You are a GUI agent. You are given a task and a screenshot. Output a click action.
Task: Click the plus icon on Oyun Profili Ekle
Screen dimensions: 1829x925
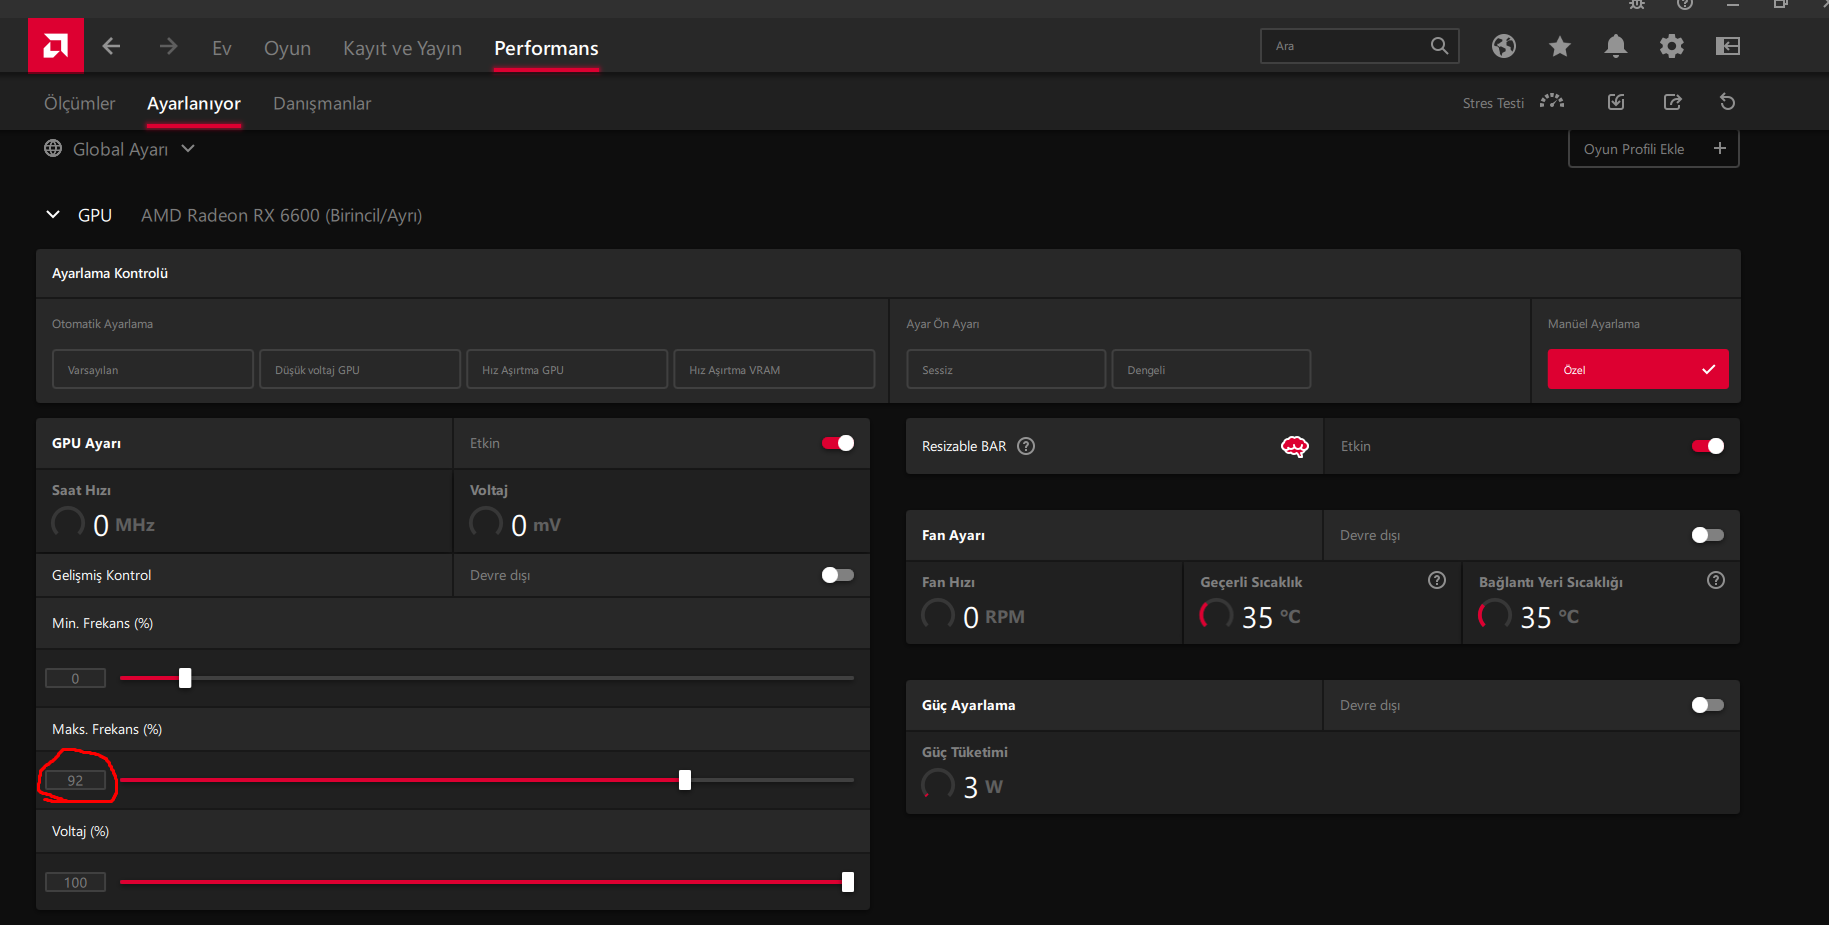(x=1720, y=148)
